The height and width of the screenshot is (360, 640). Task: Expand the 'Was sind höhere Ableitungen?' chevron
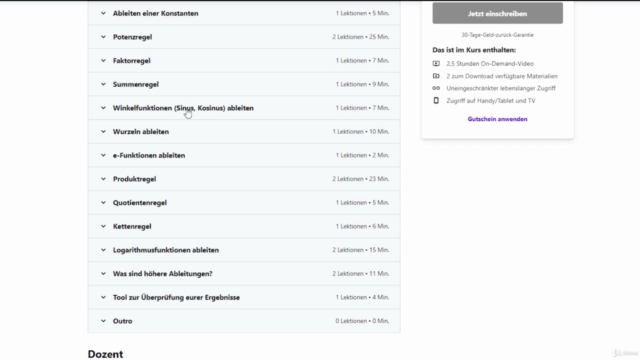(x=103, y=274)
